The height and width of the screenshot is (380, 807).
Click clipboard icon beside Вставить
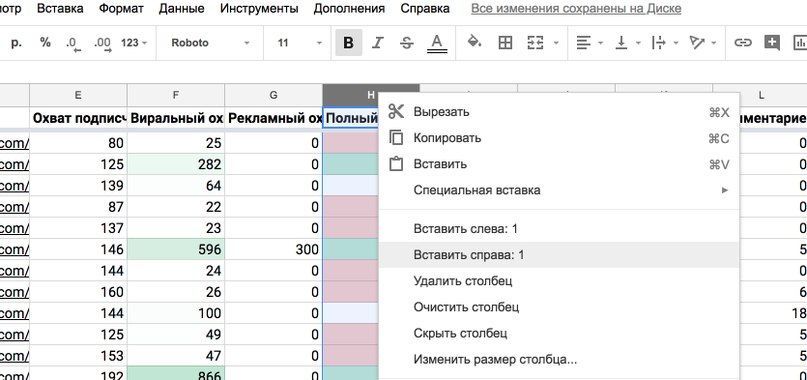pos(396,164)
